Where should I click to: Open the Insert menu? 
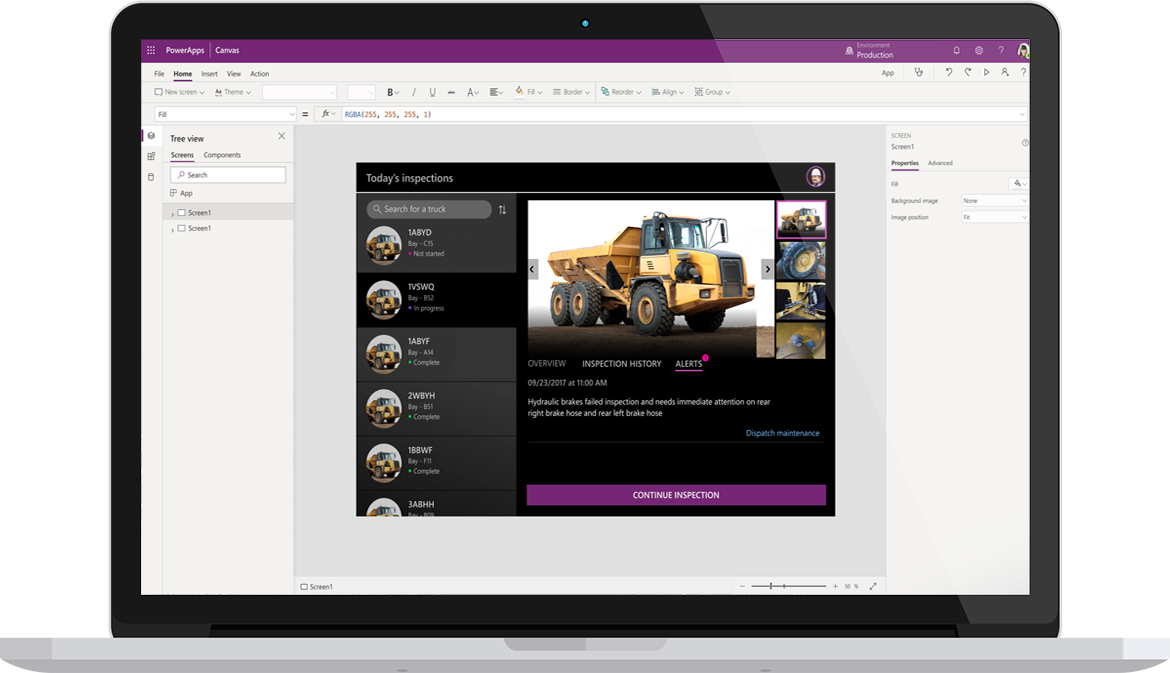click(208, 73)
